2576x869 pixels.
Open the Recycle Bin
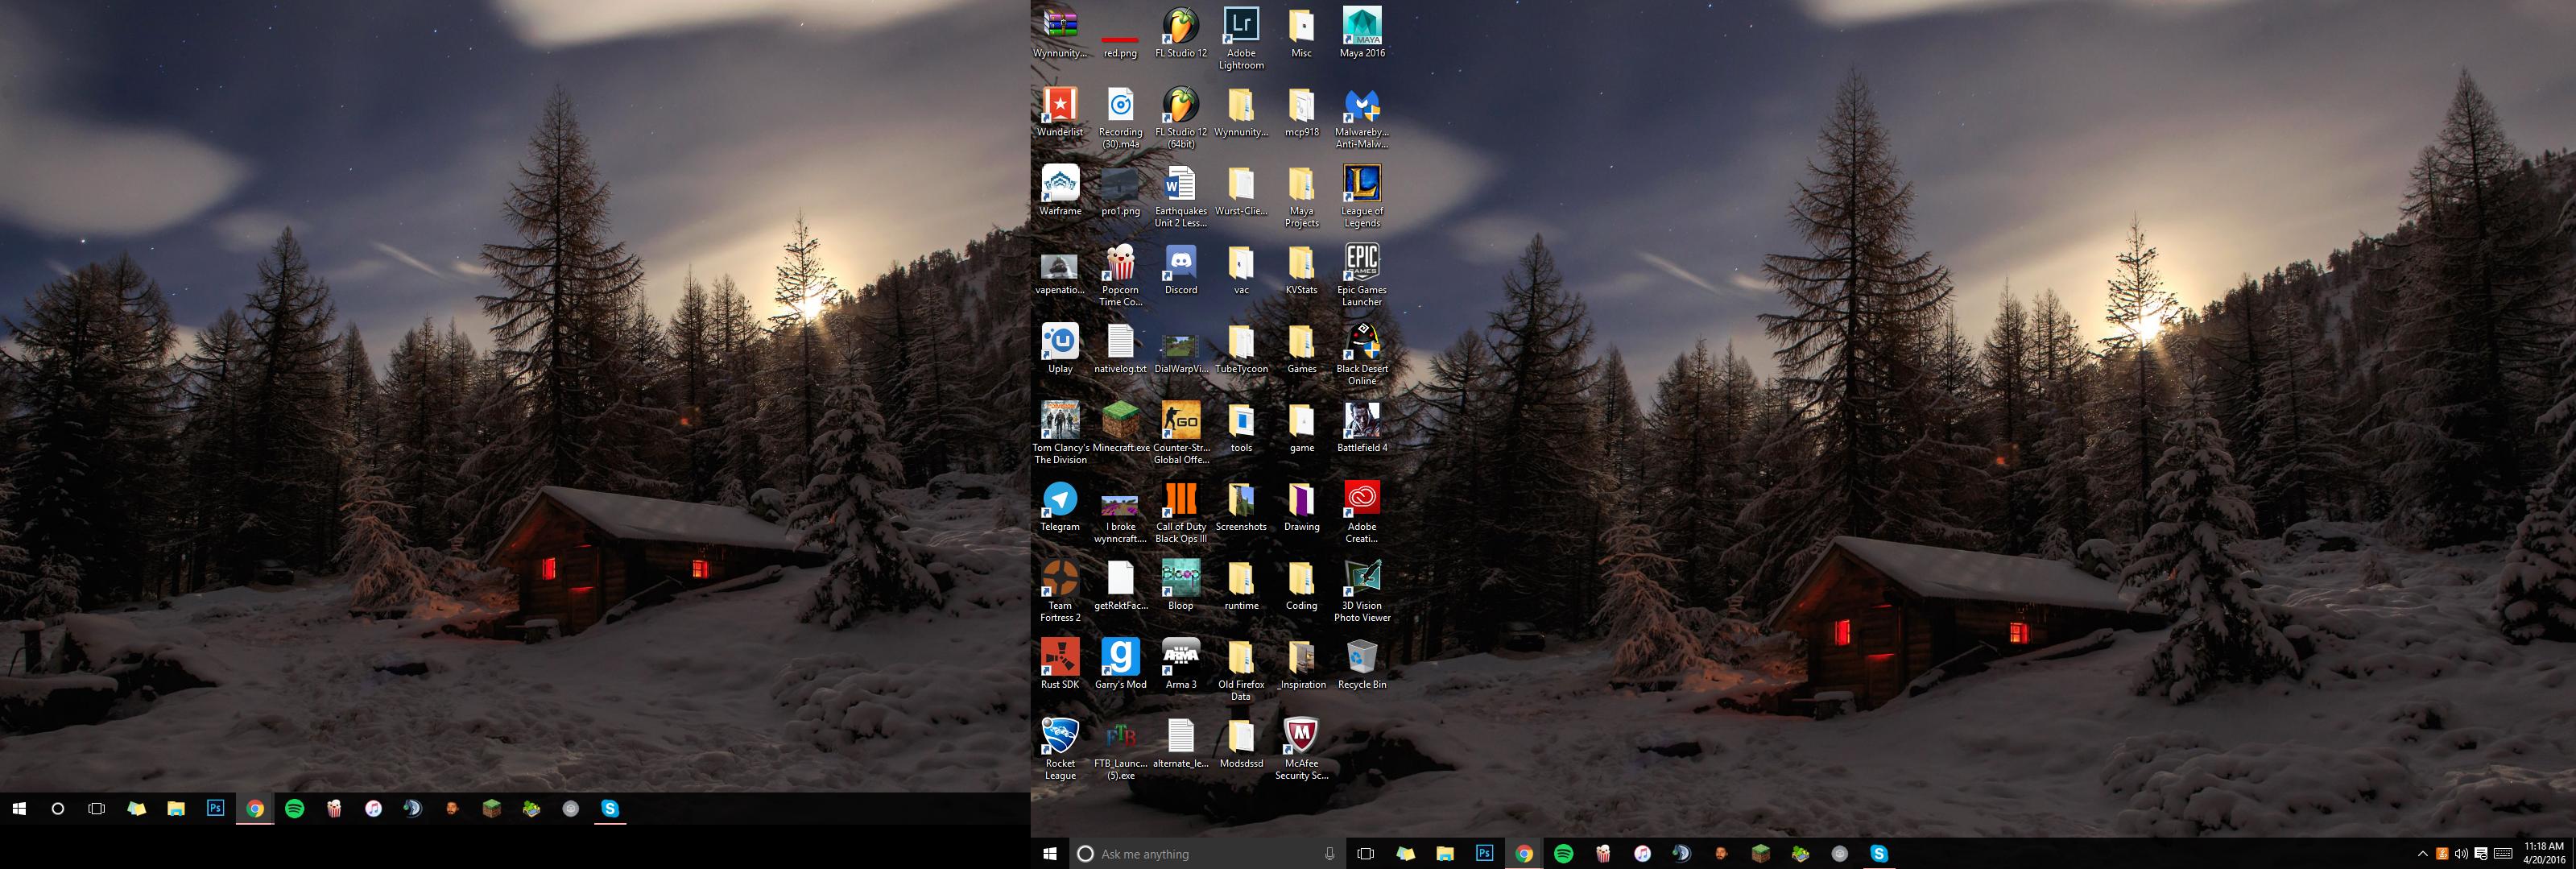pyautogui.click(x=1362, y=664)
